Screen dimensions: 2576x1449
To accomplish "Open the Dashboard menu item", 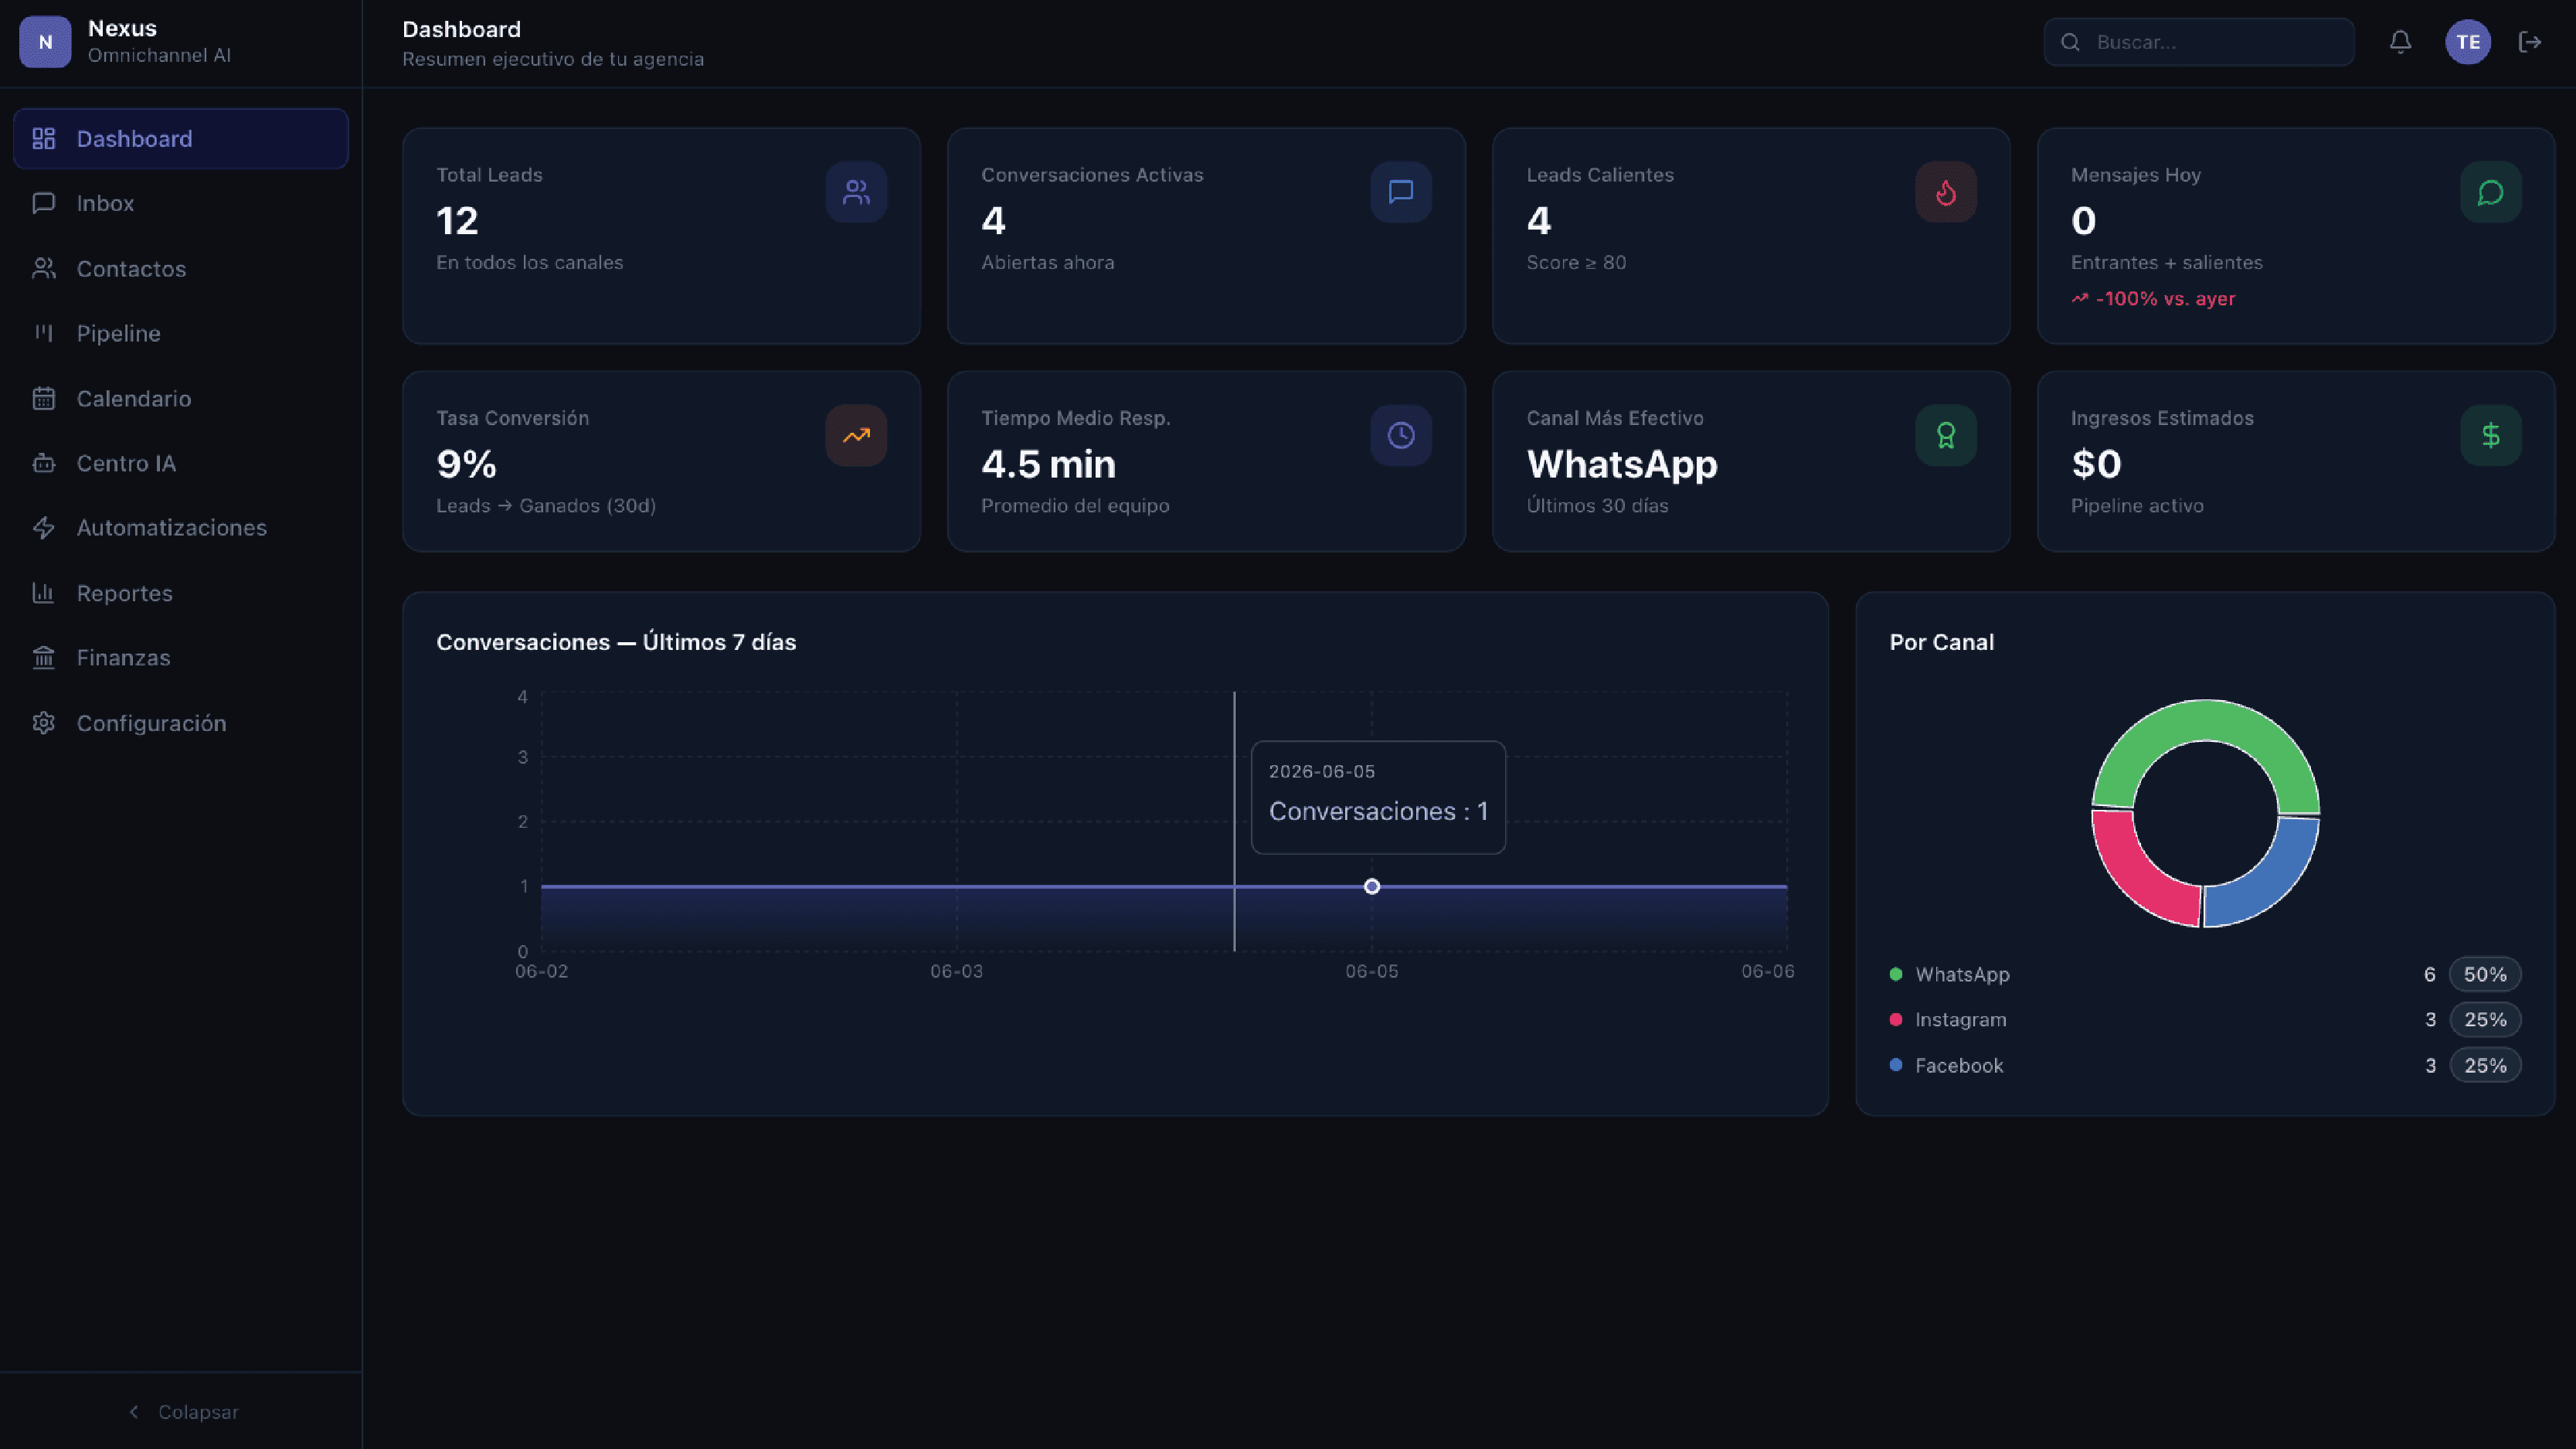I will pyautogui.click(x=181, y=138).
